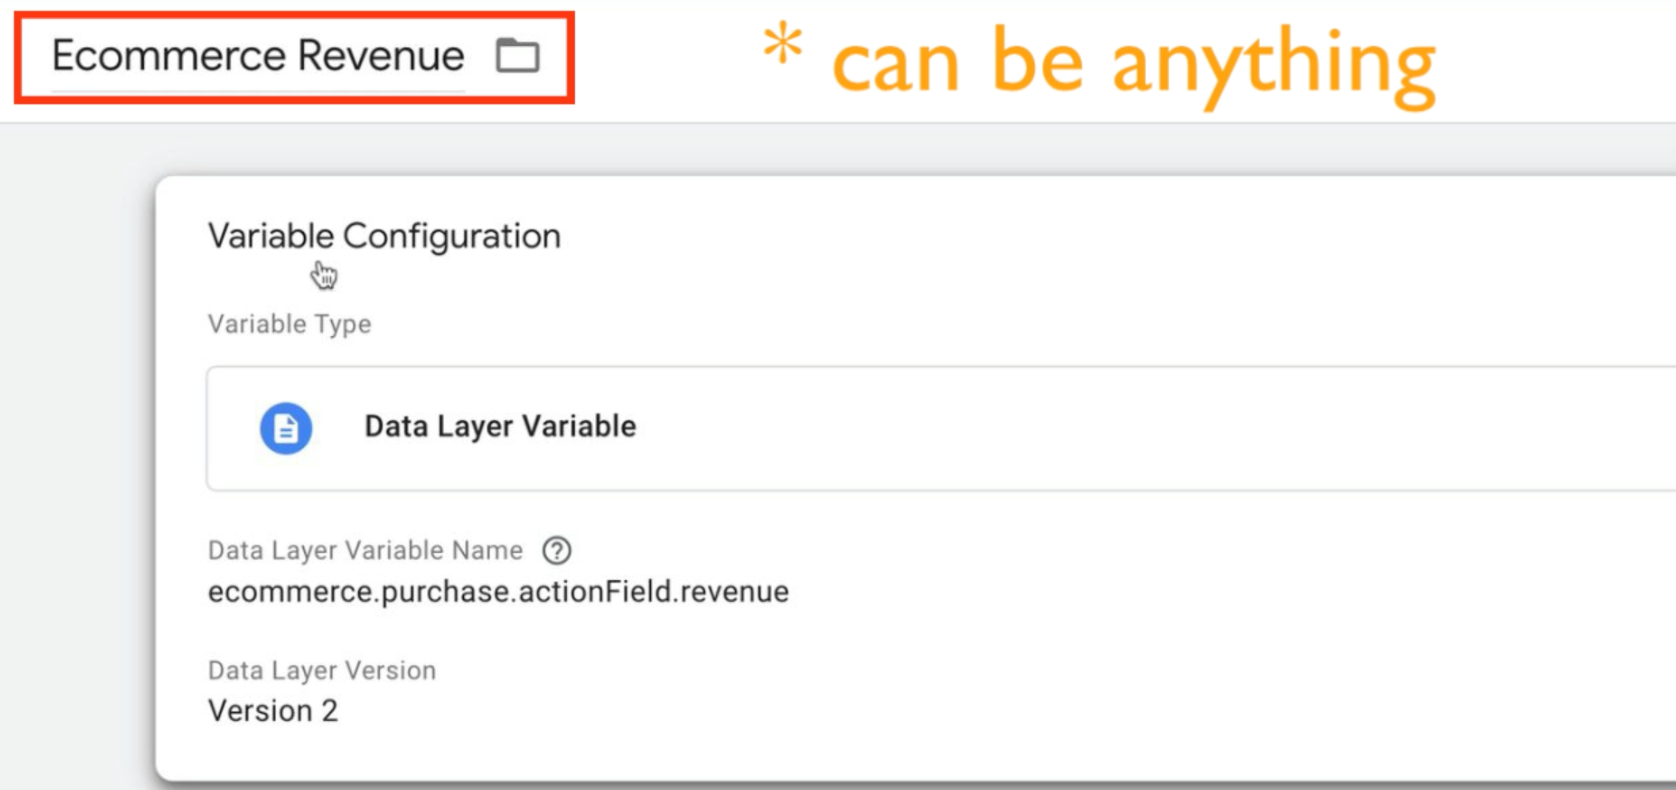This screenshot has height=790, width=1676.
Task: Click the "Data Layer Variable Name" label
Action: point(365,550)
